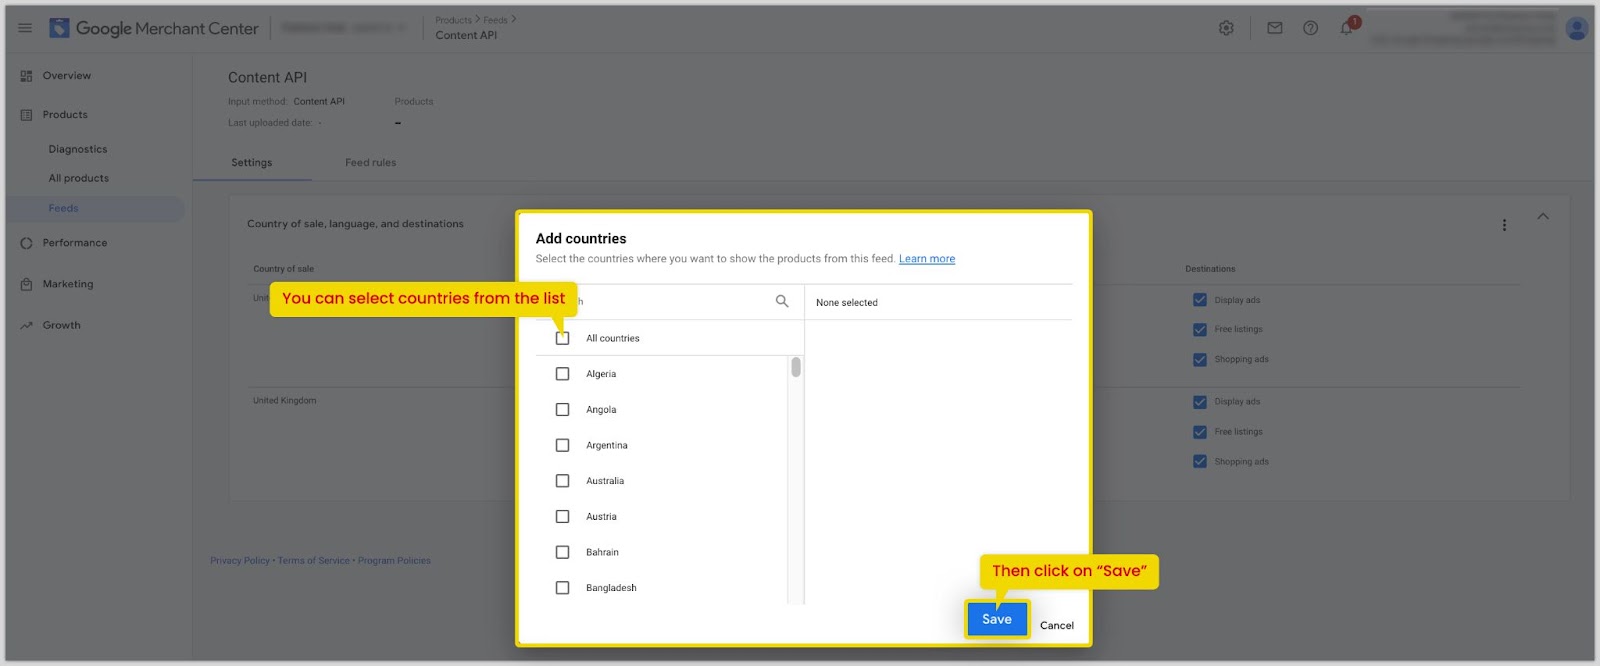The image size is (1600, 666).
Task: Click the Cancel button
Action: 1057,625
